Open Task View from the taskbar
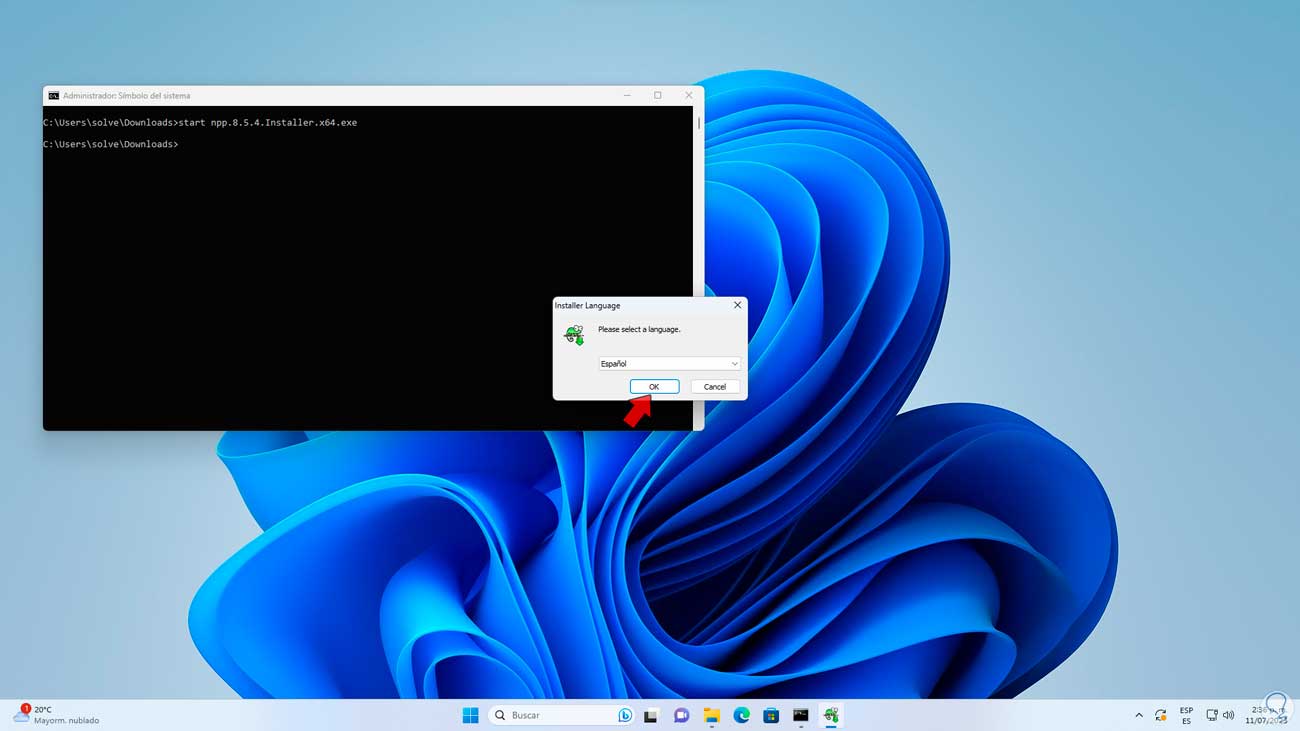The width and height of the screenshot is (1300, 731). point(651,715)
